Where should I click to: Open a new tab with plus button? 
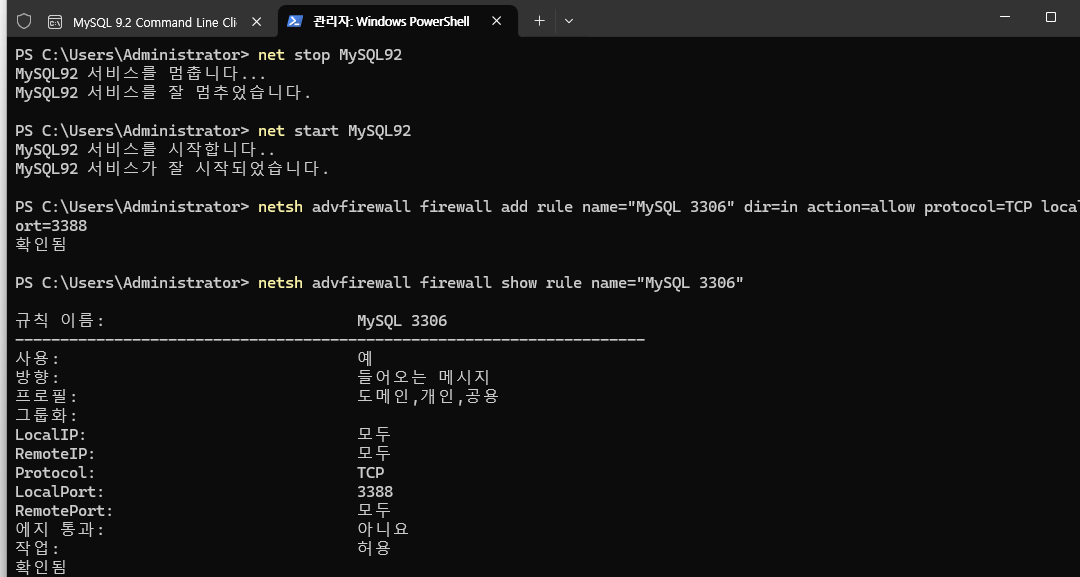click(x=539, y=21)
